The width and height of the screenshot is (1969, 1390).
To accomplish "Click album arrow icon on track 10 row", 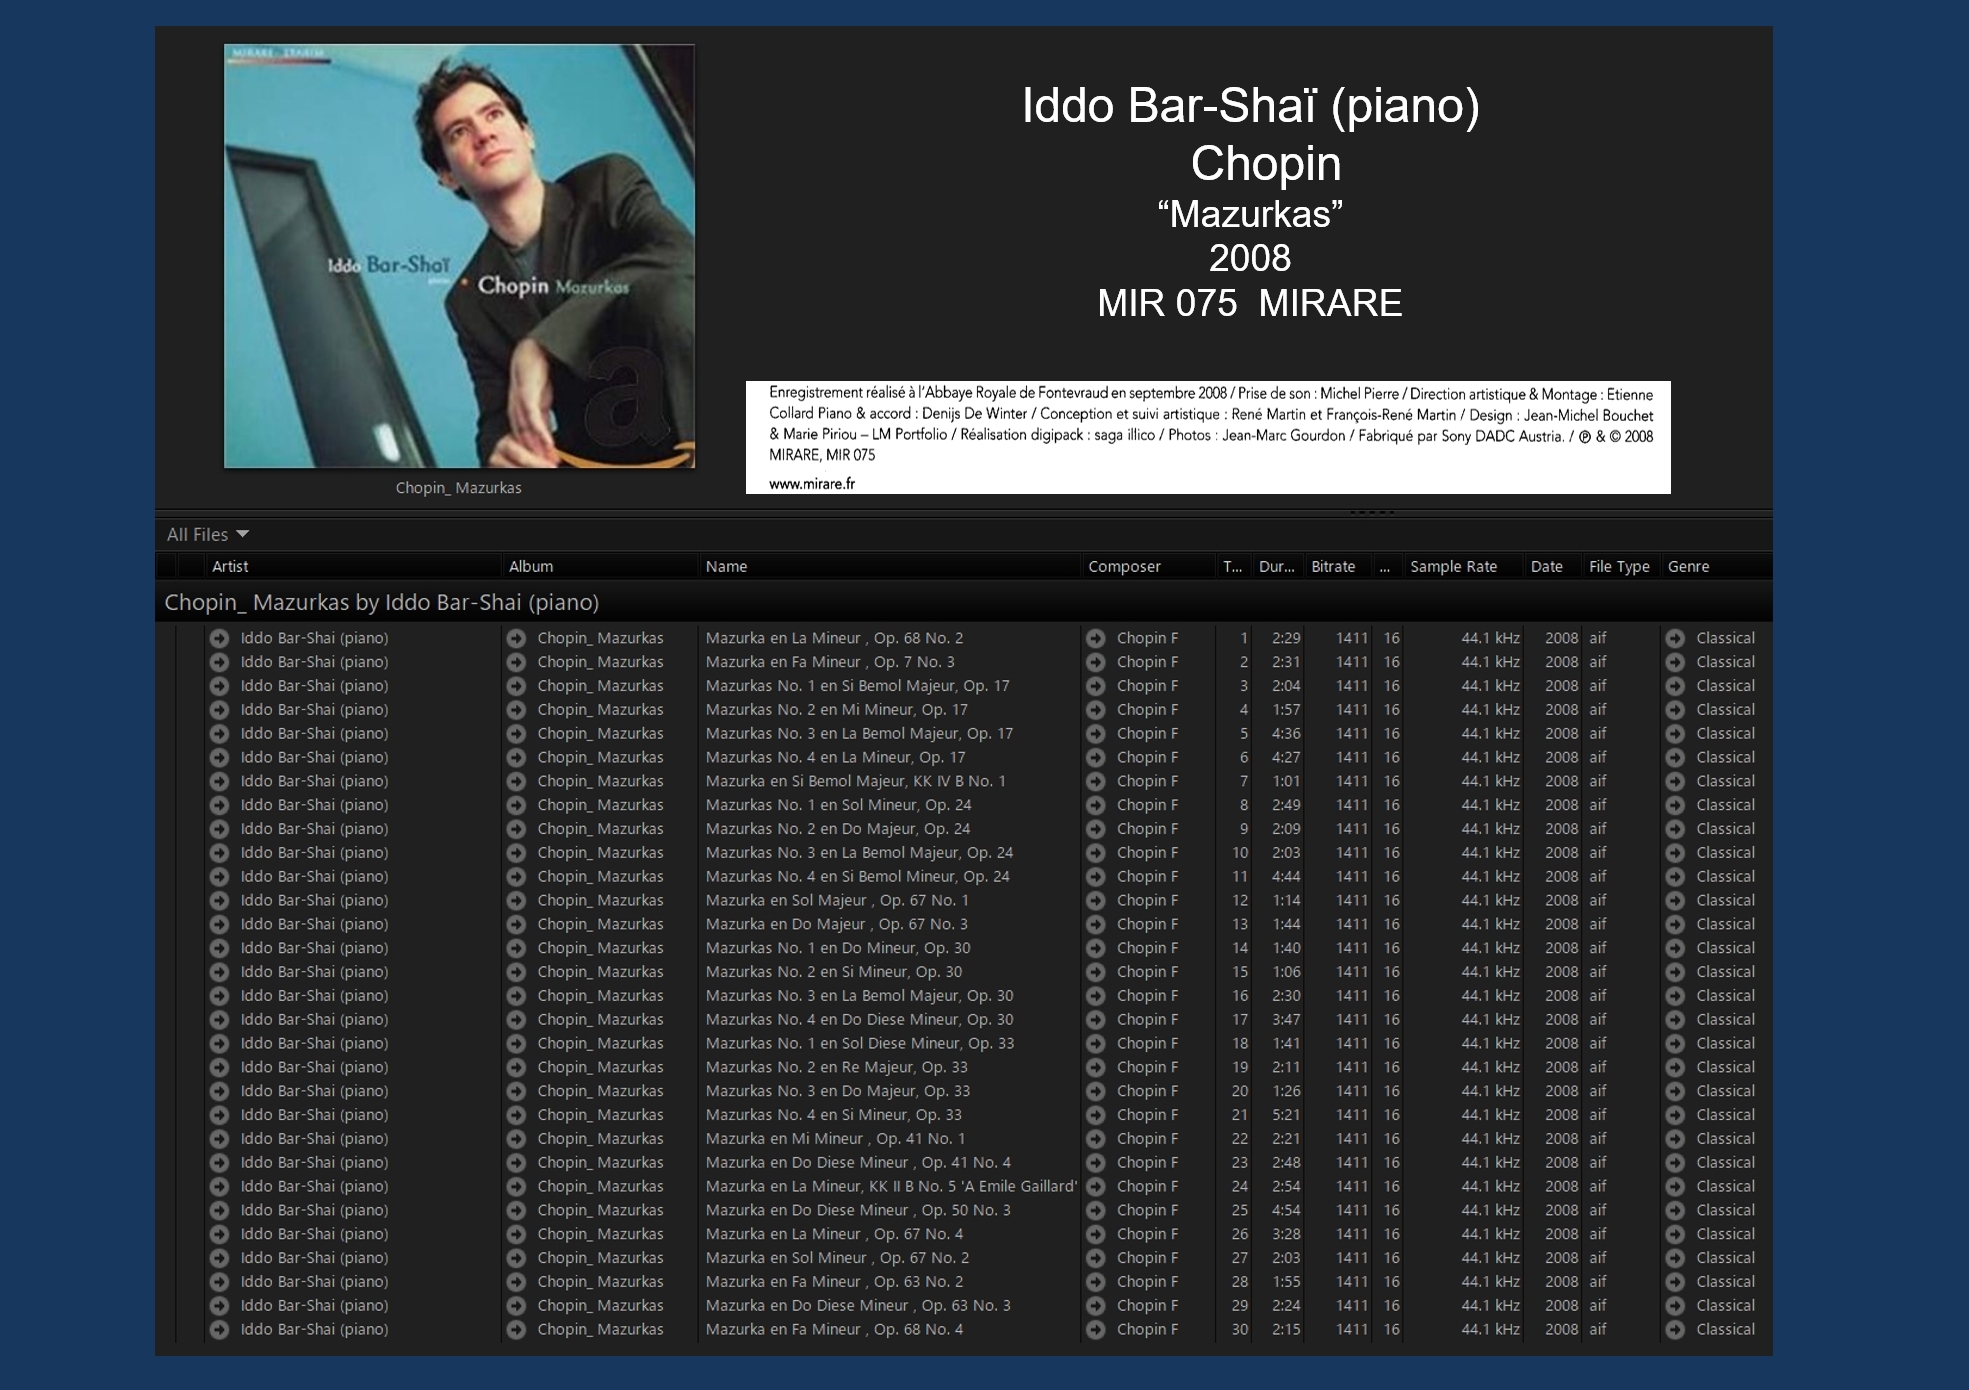I will coord(516,853).
